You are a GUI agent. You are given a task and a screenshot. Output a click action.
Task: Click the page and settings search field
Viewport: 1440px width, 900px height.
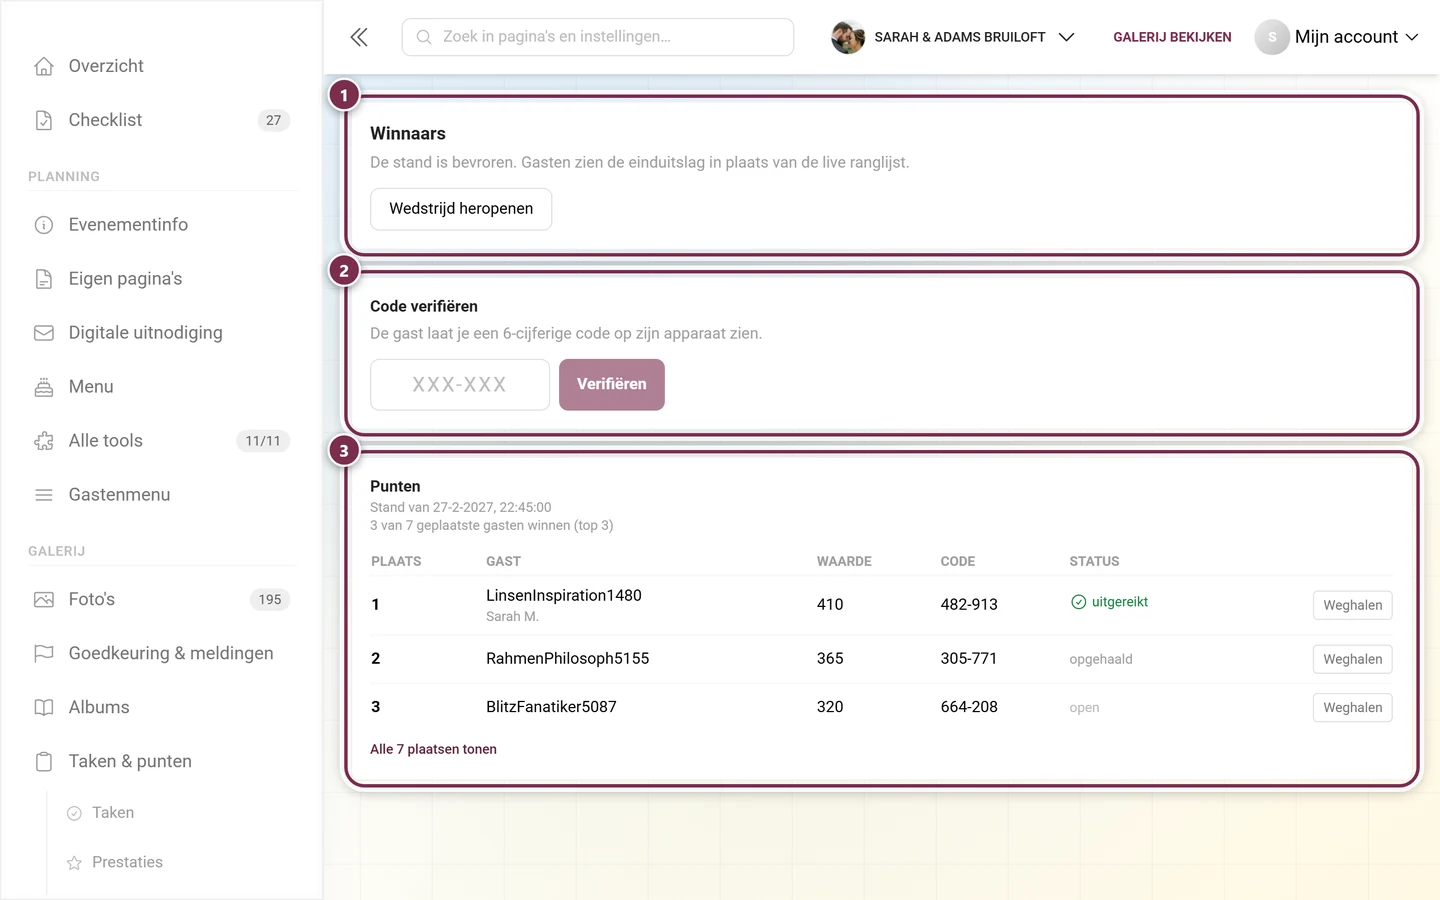[x=598, y=37]
